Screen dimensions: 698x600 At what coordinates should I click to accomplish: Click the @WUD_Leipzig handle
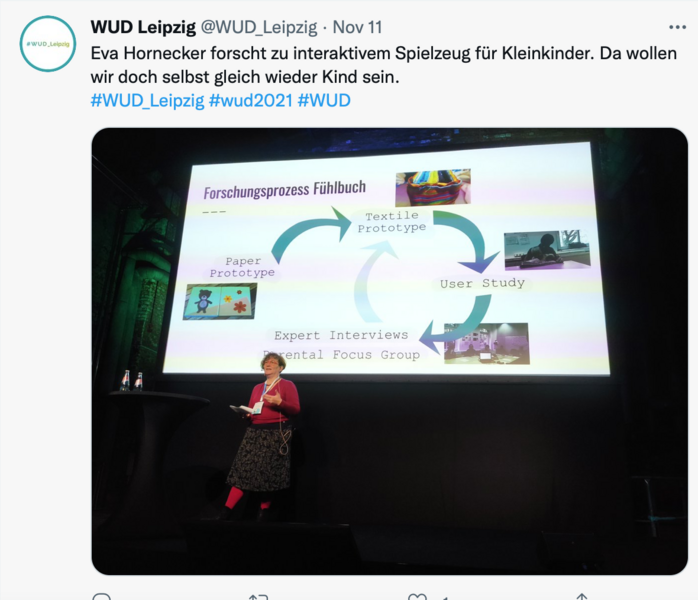click(259, 28)
